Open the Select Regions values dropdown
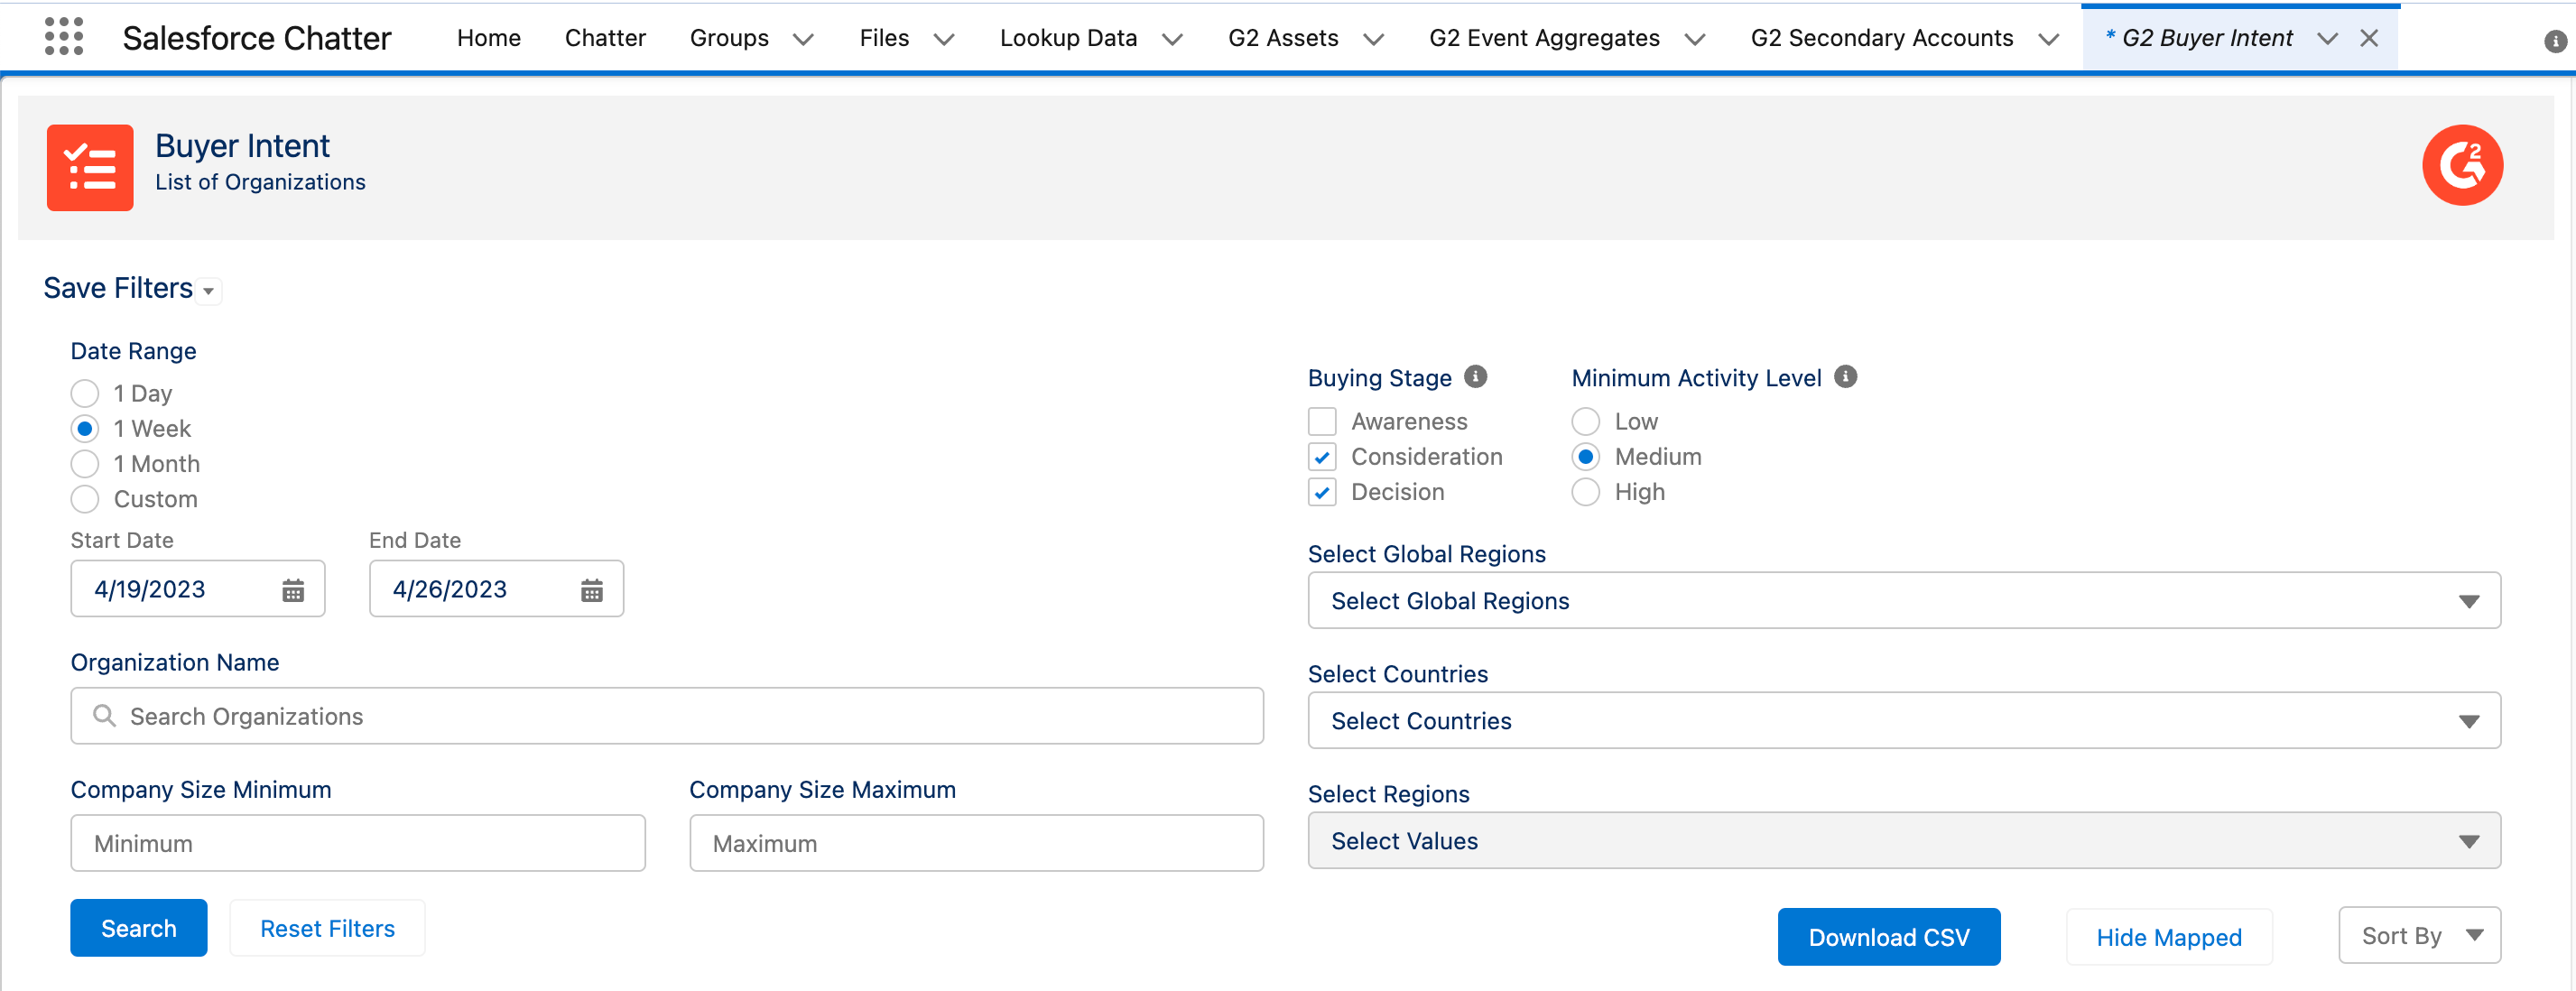This screenshot has width=2576, height=991. [1904, 840]
